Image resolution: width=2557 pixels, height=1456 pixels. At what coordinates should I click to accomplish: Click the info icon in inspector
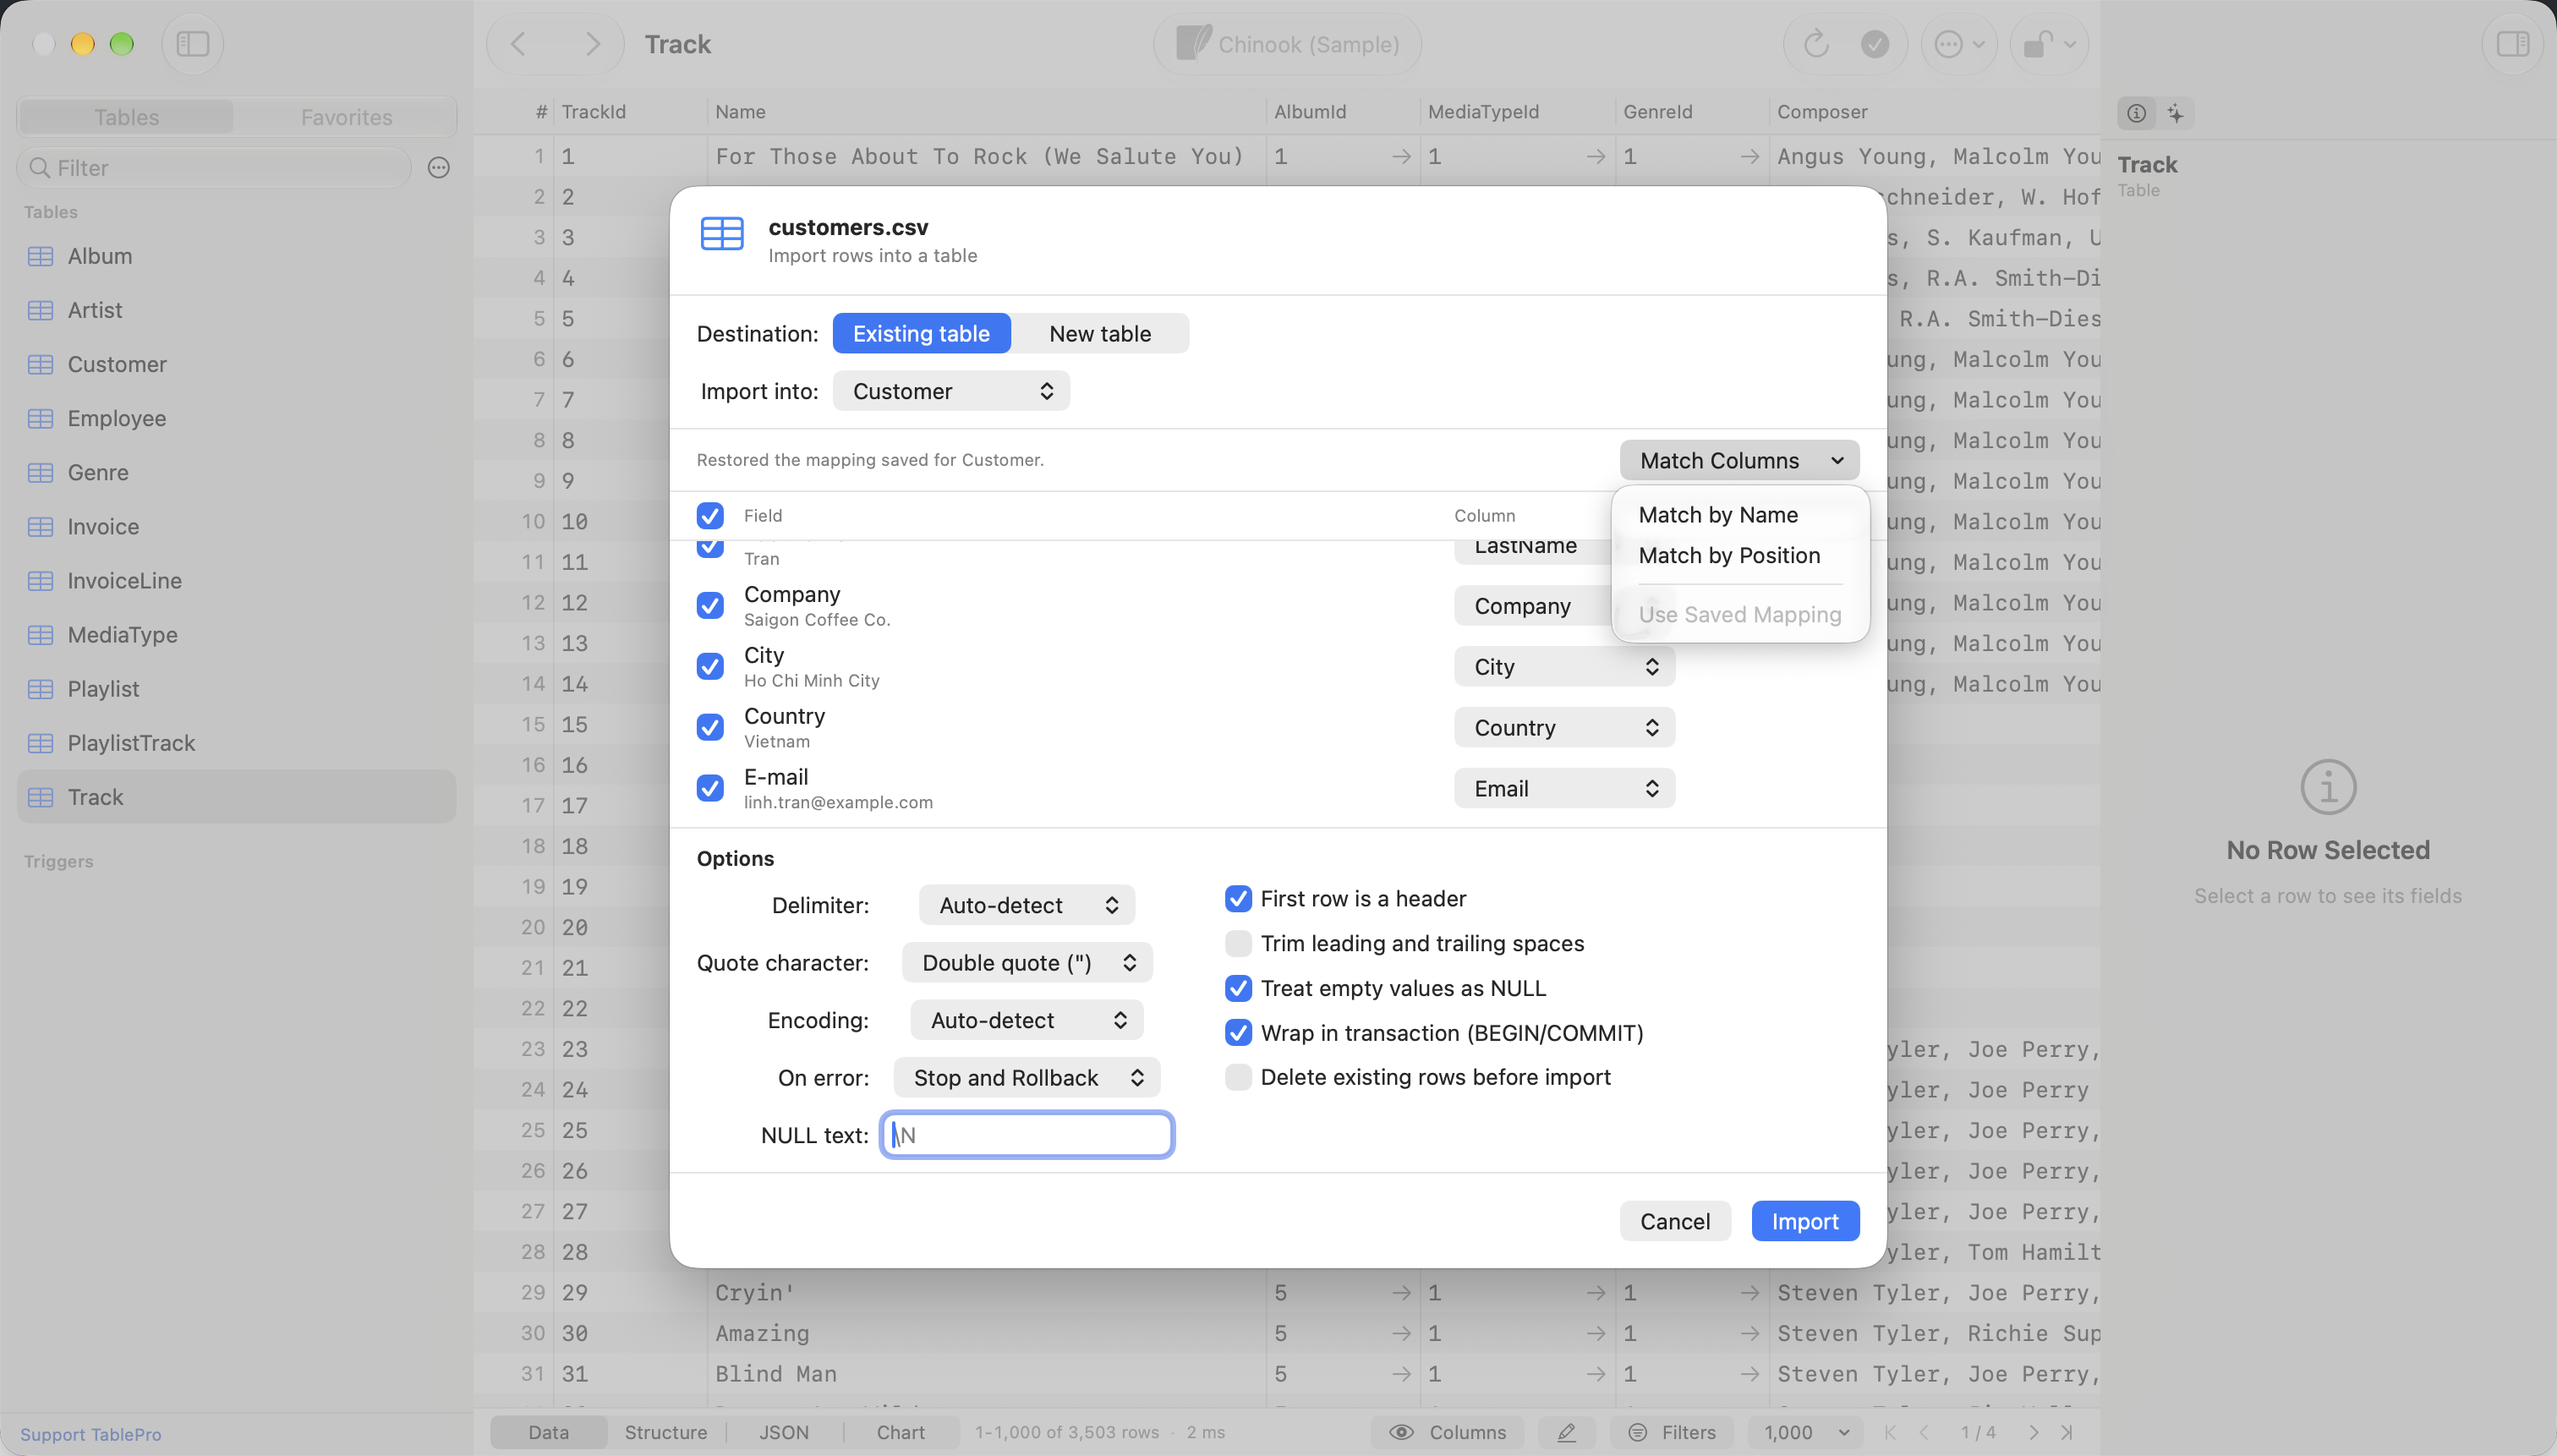pos(2136,113)
